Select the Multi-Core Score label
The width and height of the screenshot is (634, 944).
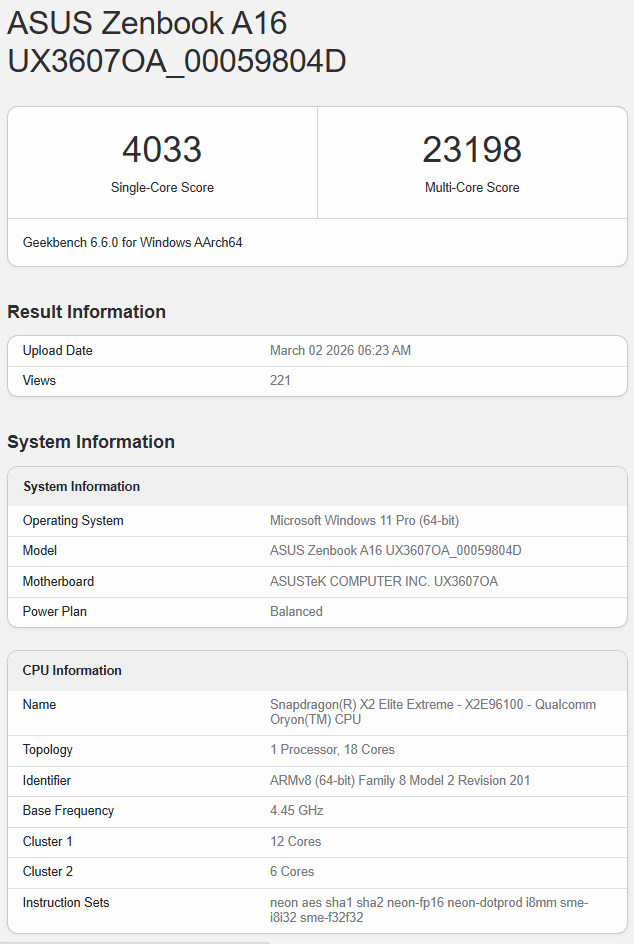click(472, 187)
